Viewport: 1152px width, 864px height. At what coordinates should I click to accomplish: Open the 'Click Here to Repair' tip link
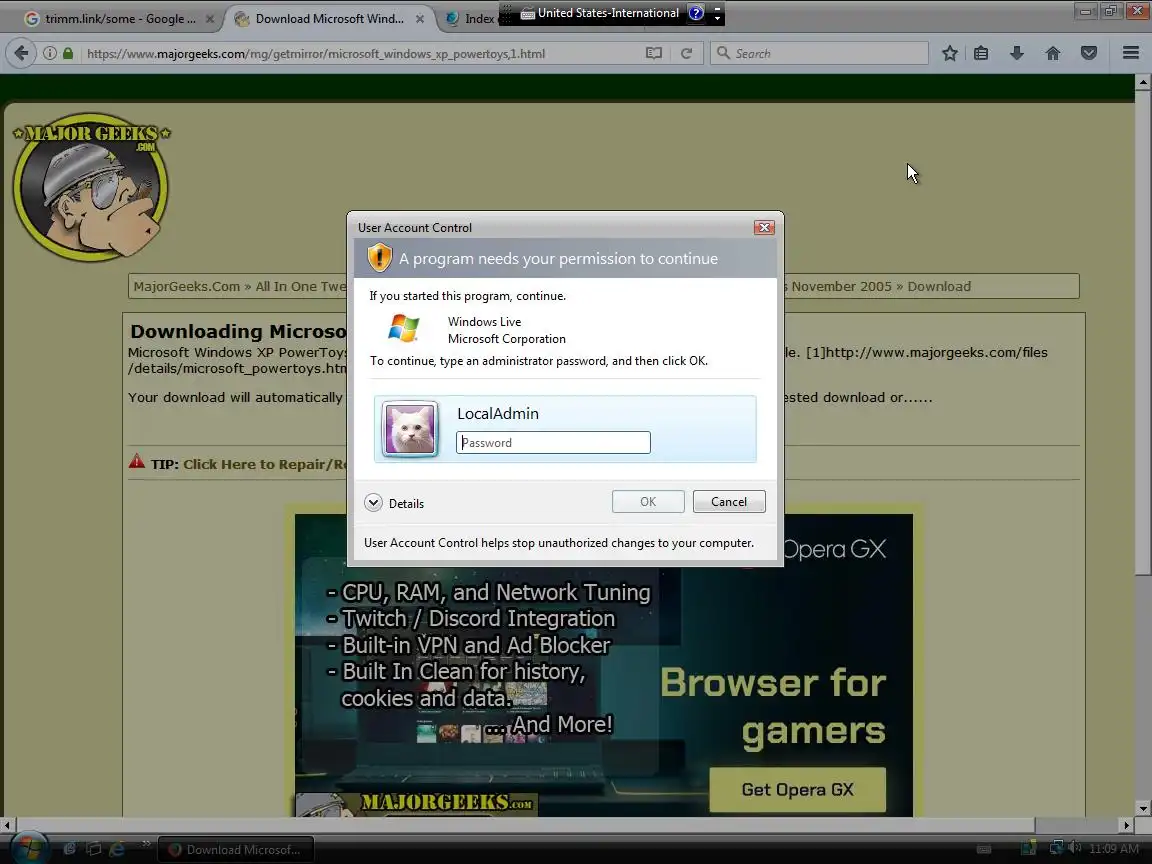pos(264,464)
